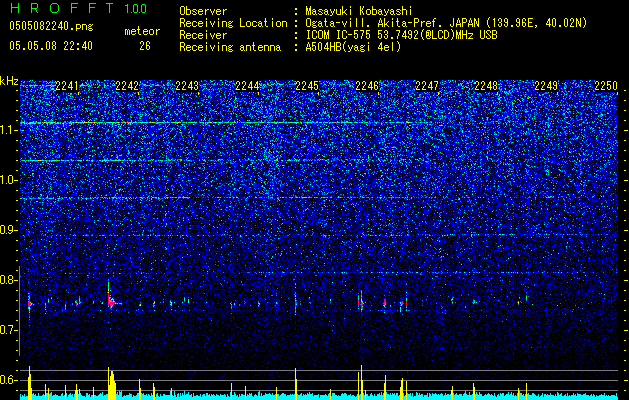This screenshot has height=400, width=629.
Task: Click the 0.8 frequency axis label
Action: click(8, 280)
